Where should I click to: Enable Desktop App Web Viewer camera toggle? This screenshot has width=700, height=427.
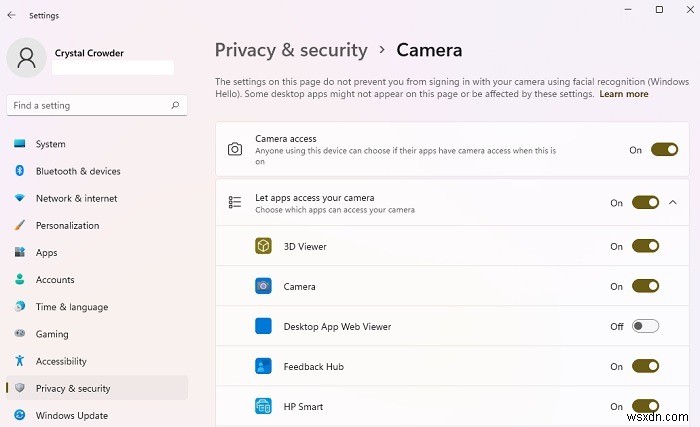click(x=646, y=326)
